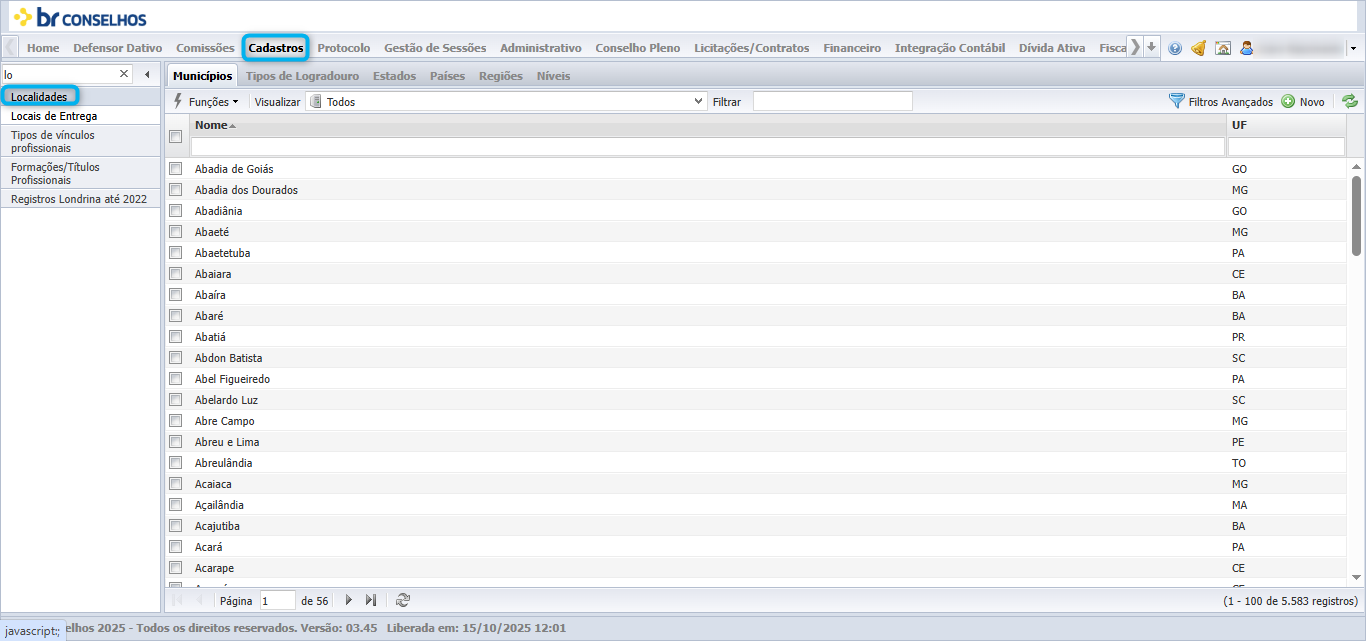
Task: Click the pager refresh icon
Action: [x=403, y=600]
